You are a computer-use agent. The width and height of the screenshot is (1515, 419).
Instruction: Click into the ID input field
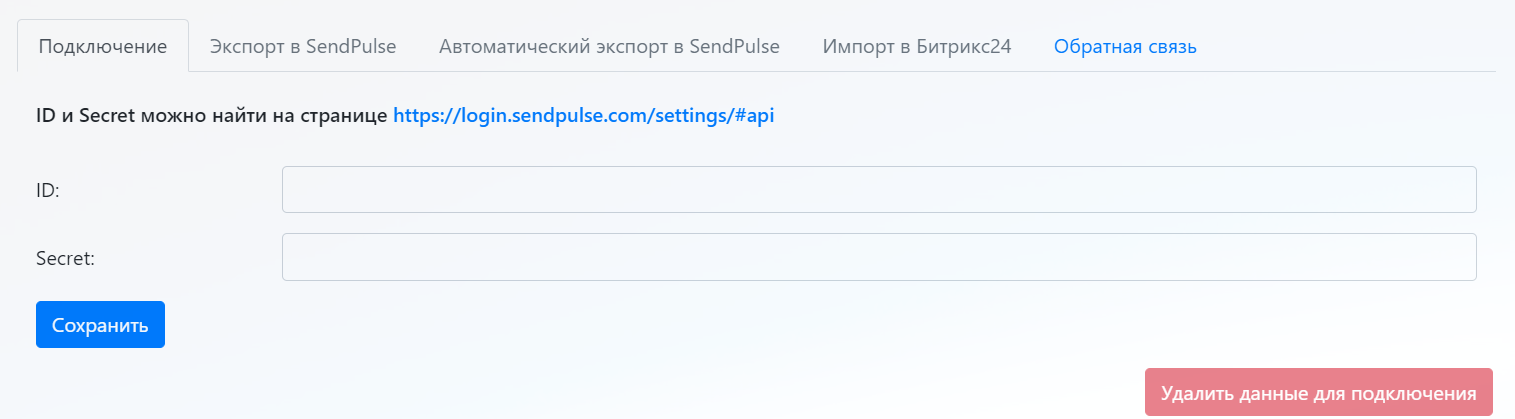pyautogui.click(x=879, y=190)
